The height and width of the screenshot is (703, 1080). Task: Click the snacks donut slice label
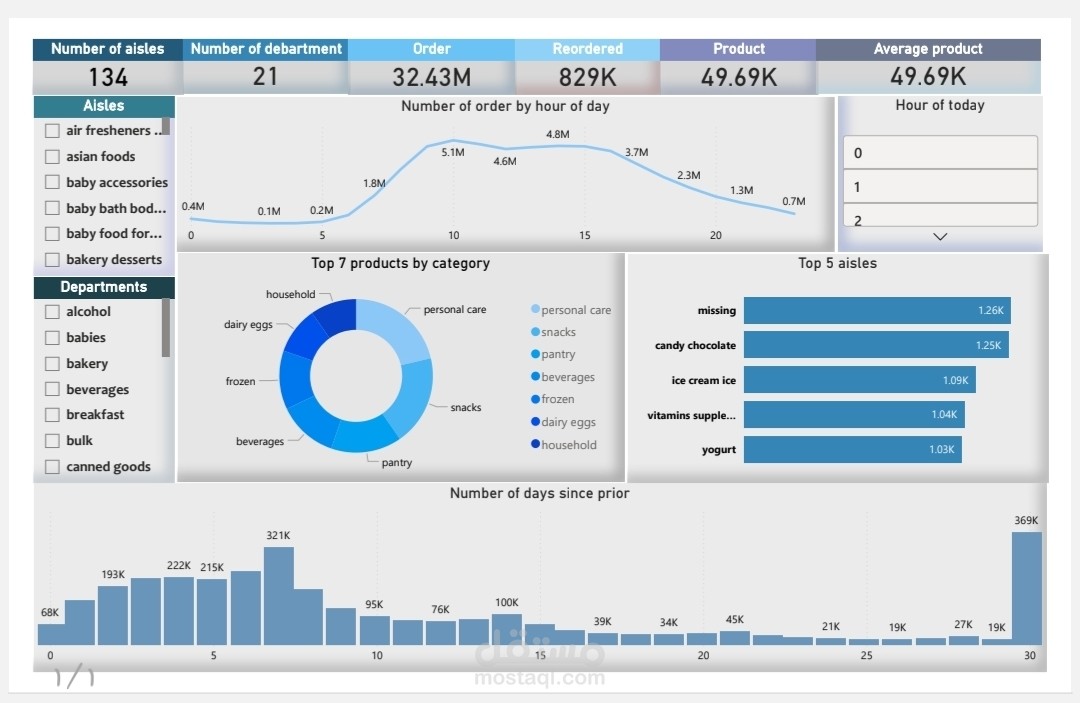coord(466,408)
